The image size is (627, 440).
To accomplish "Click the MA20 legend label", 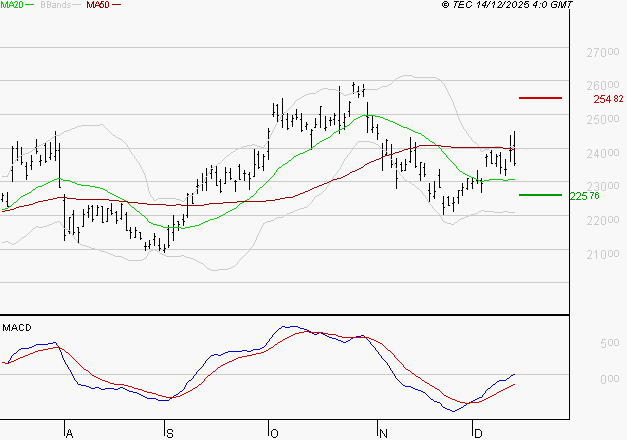I will (x=12, y=5).
